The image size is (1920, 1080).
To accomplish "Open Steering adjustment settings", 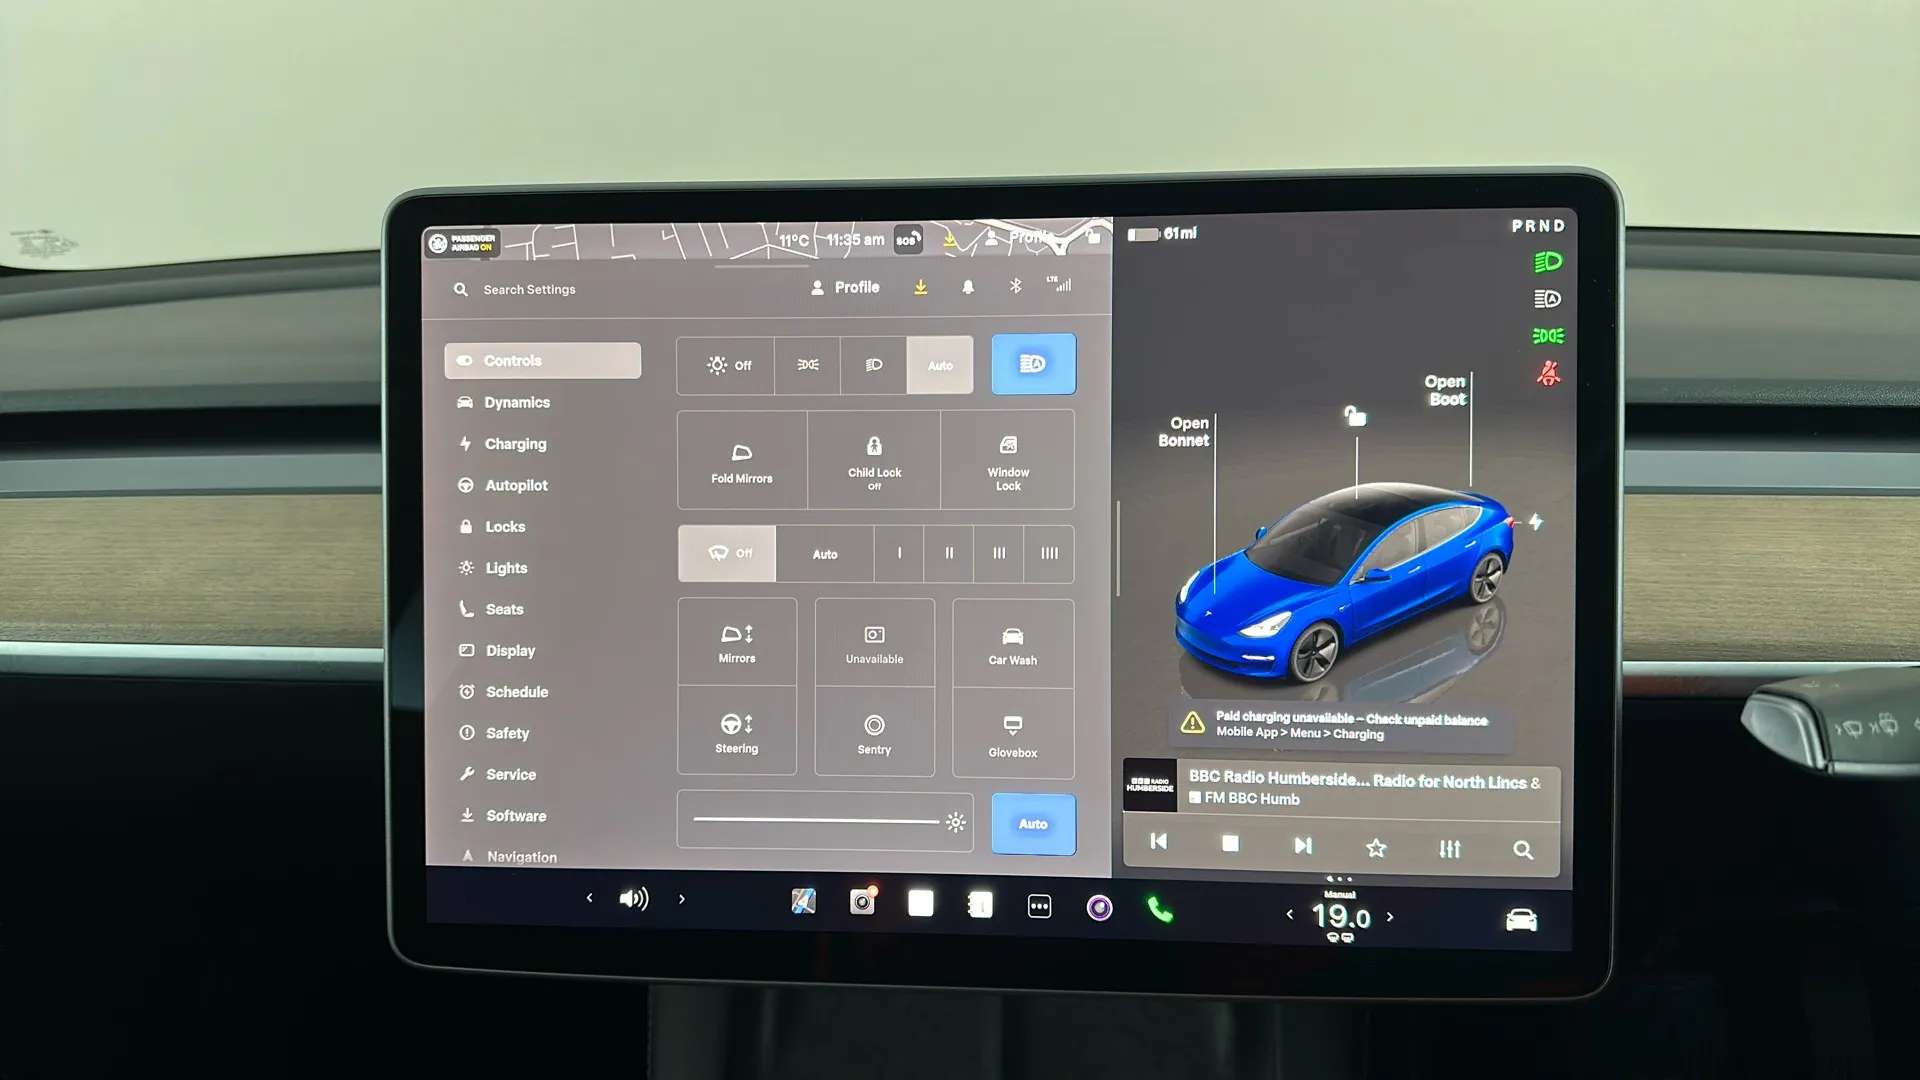I will click(x=736, y=731).
